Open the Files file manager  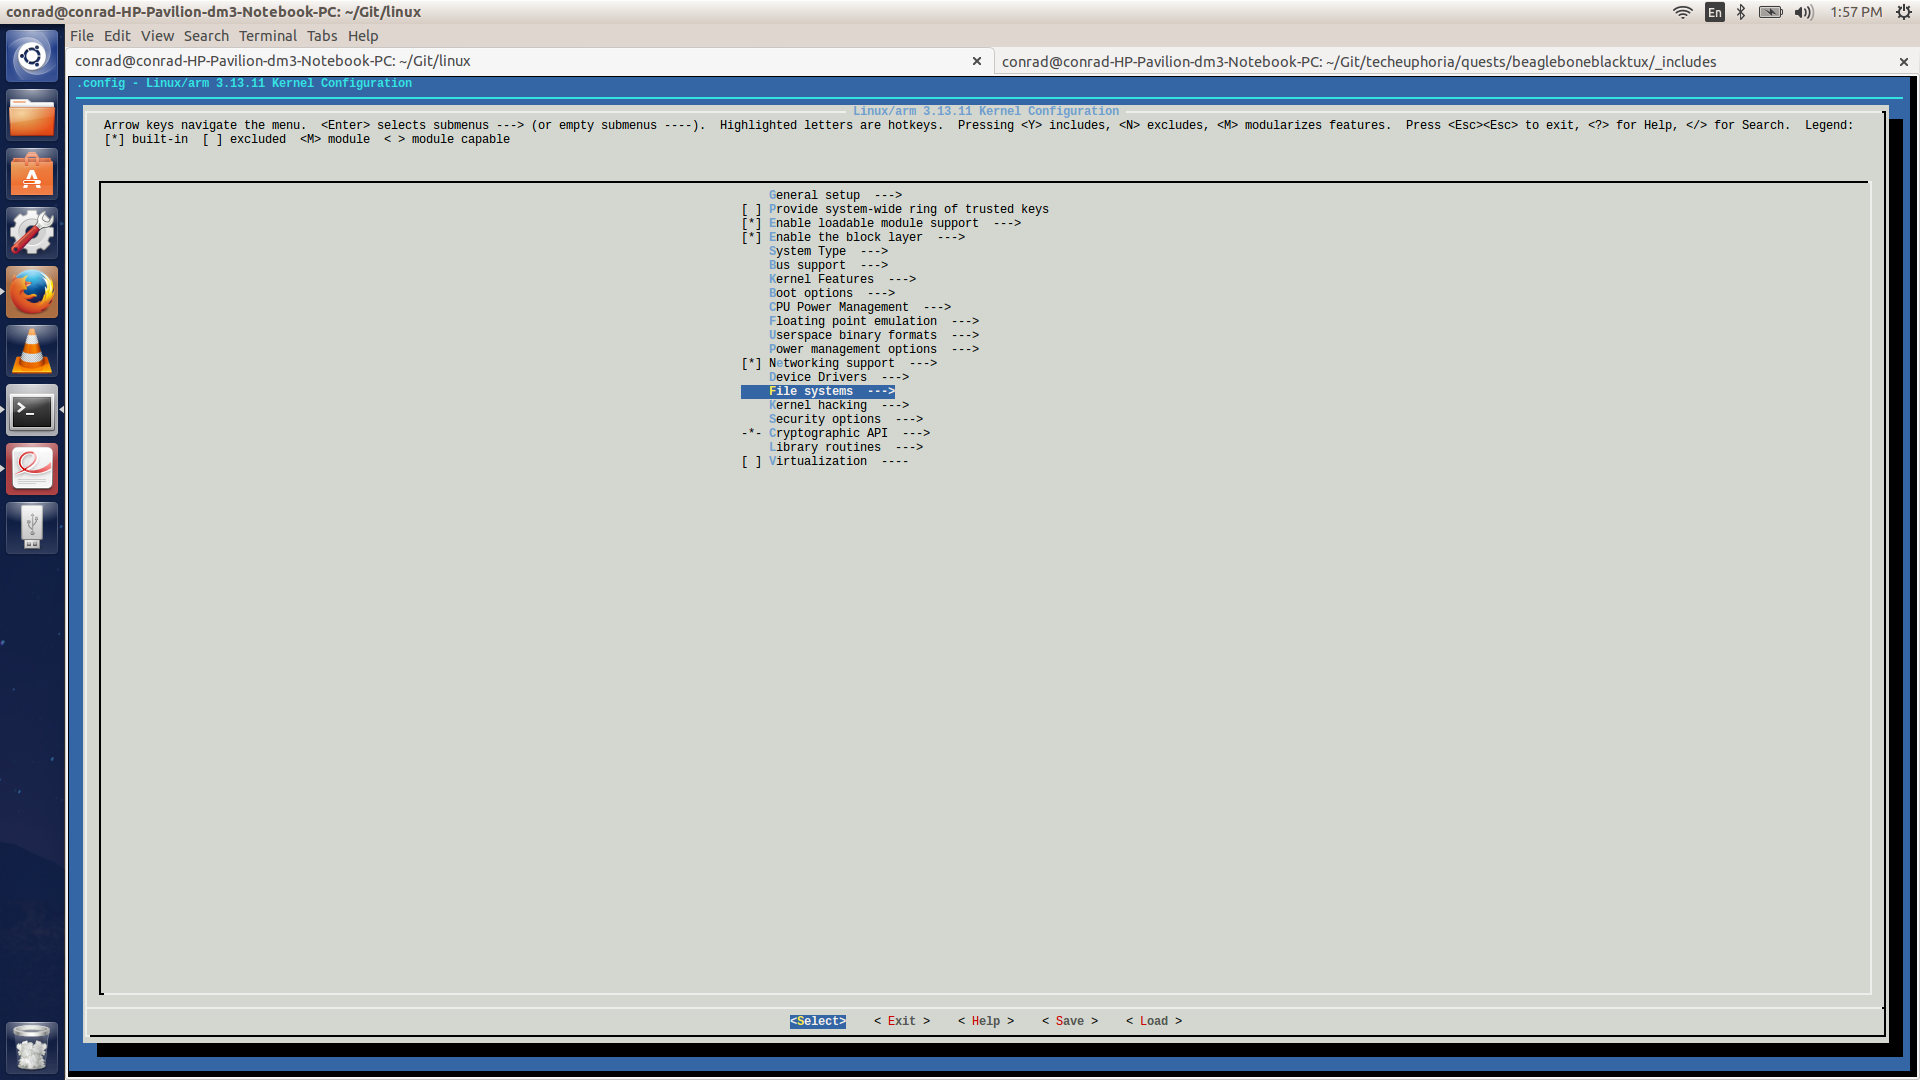coord(33,115)
